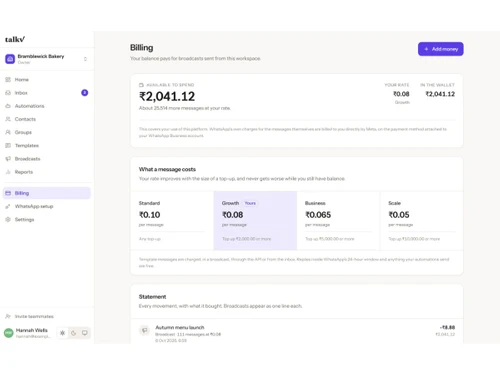Open Home from the sidebar
Screen dimensions: 500x375
click(x=47, y=80)
